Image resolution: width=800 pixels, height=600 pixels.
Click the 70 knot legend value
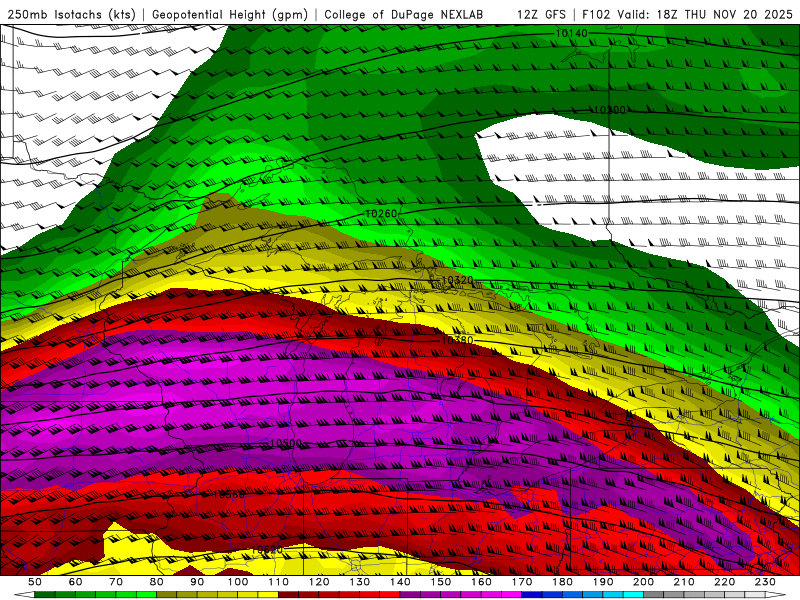click(x=116, y=582)
